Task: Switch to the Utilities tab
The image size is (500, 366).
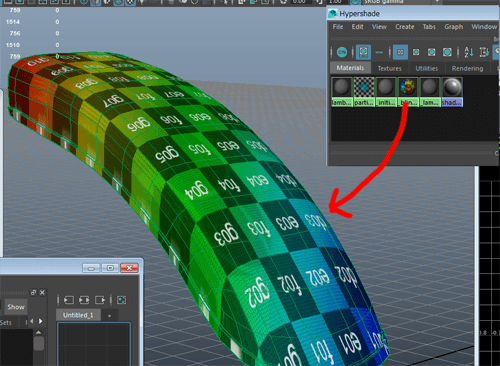Action: click(427, 68)
